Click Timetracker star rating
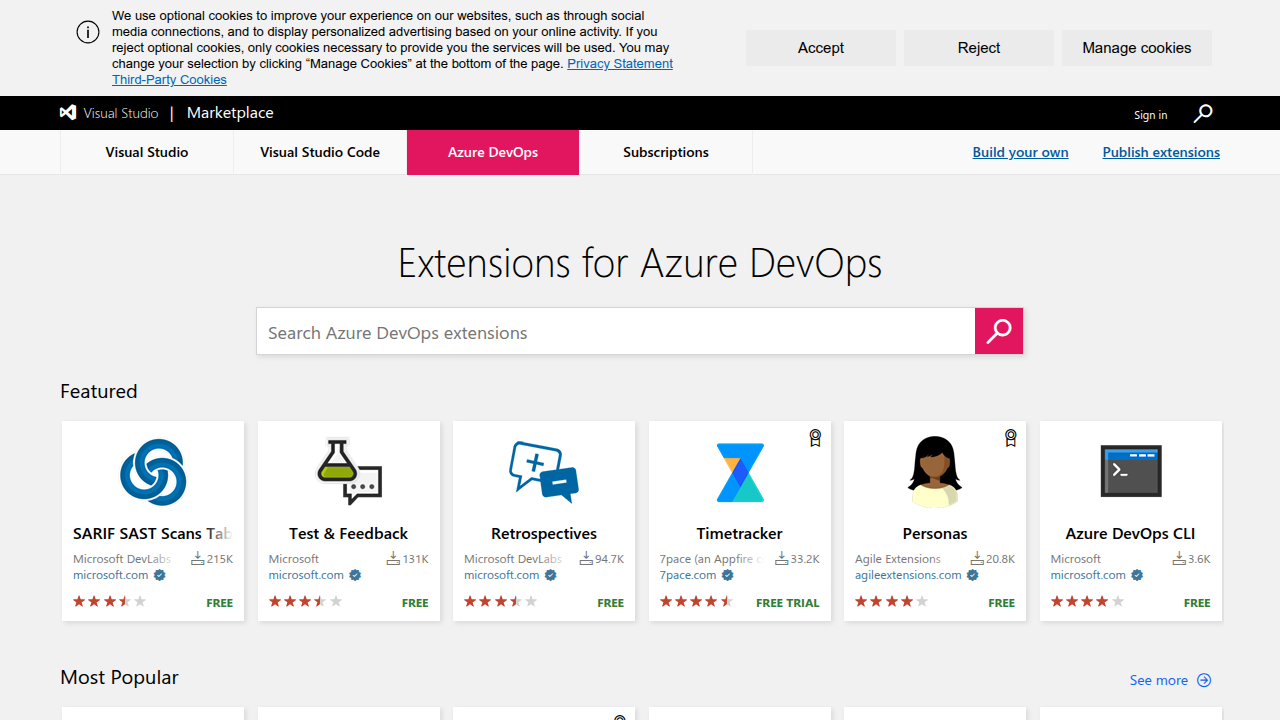Viewport: 1280px width, 720px height. click(x=696, y=602)
